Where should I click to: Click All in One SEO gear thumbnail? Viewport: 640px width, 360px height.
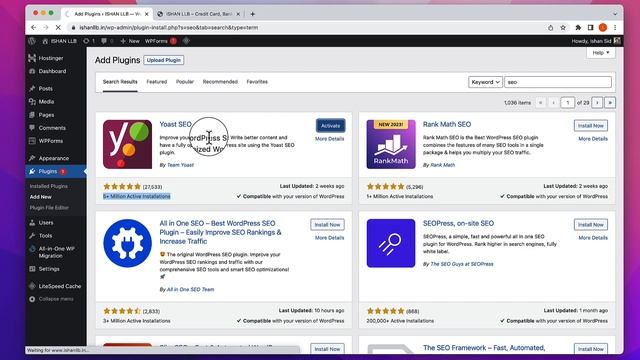(127, 243)
